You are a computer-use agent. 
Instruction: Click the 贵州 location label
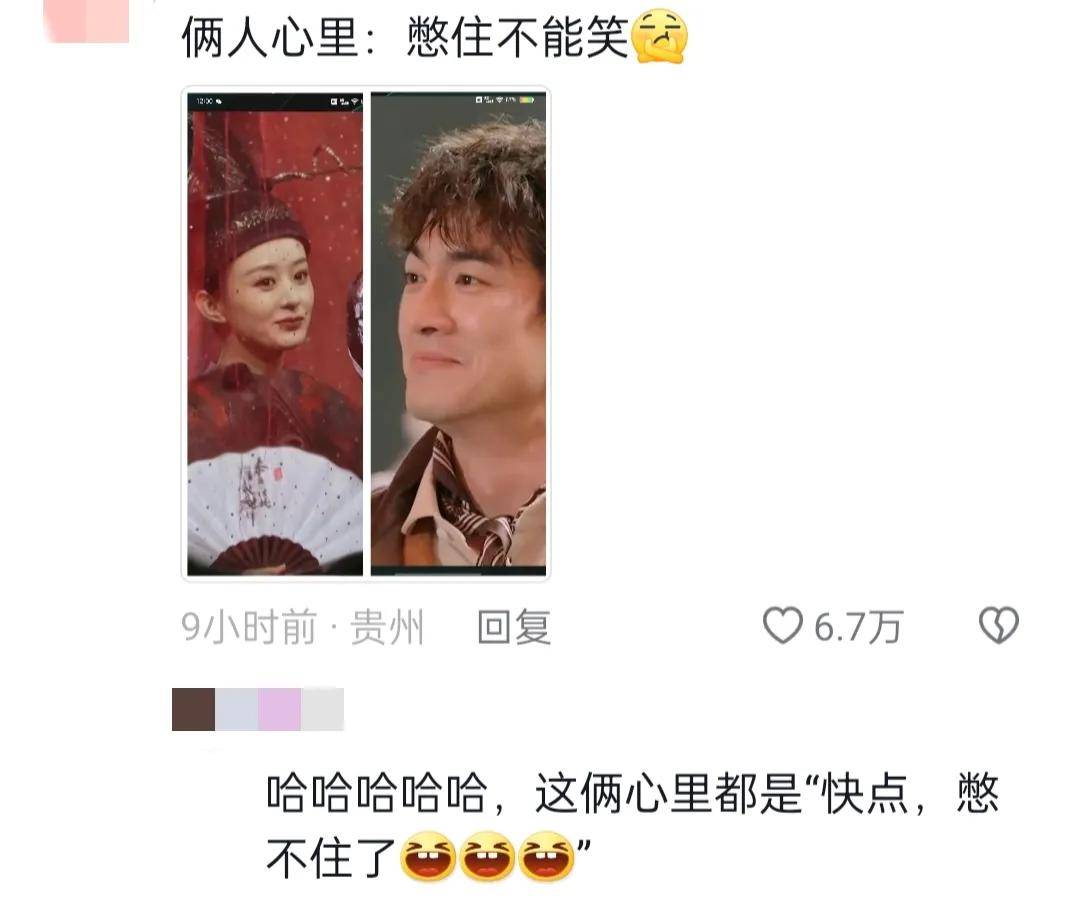[x=386, y=627]
